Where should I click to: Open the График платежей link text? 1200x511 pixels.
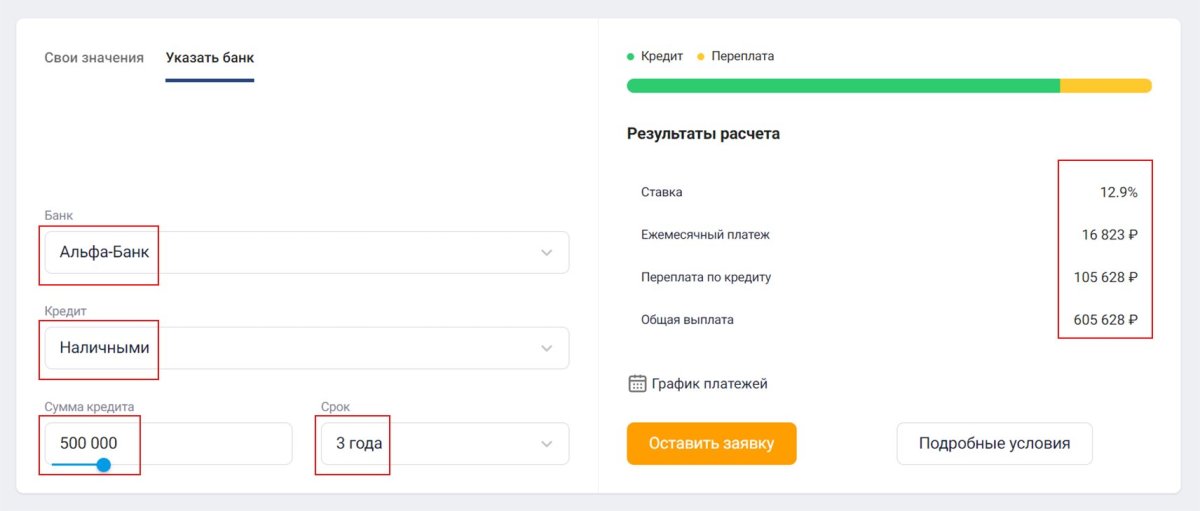(x=709, y=384)
